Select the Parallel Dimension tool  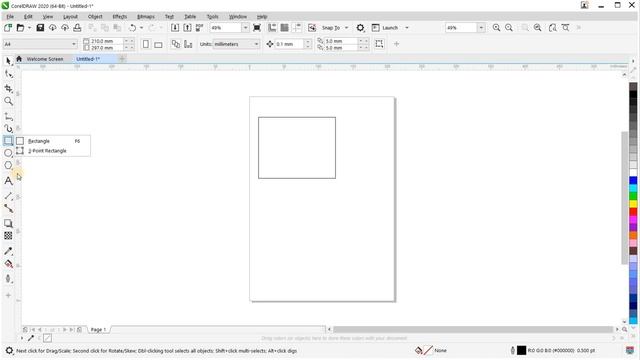pyautogui.click(x=8, y=196)
